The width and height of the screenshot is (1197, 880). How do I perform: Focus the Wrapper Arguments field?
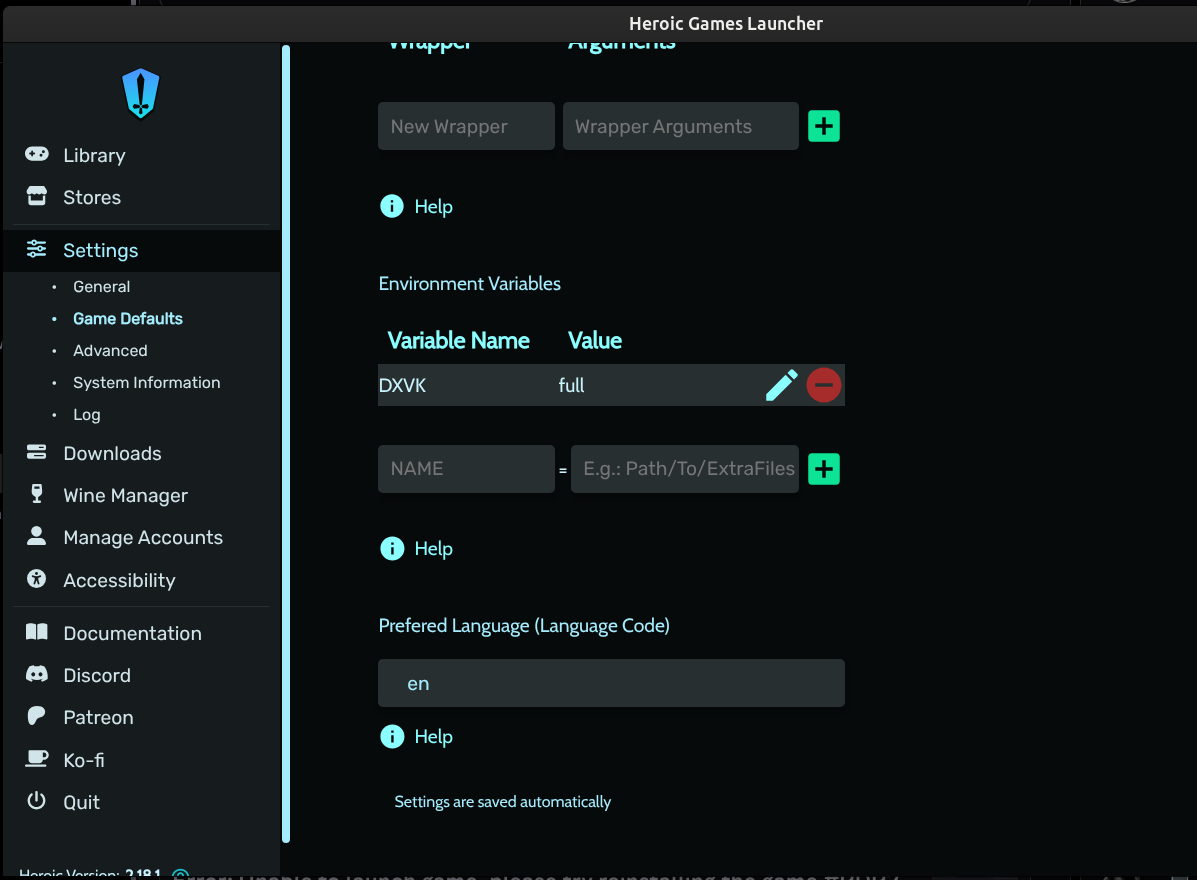tap(681, 126)
